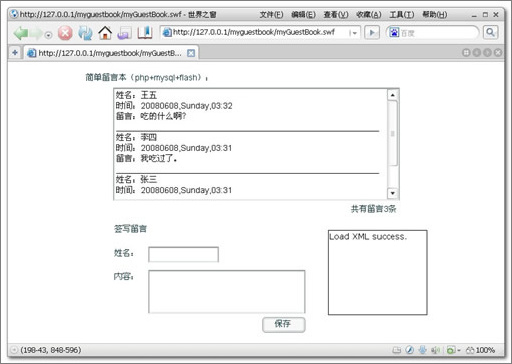The height and width of the screenshot is (364, 512).
Task: Open the 文件(F) menu
Action: [x=271, y=15]
